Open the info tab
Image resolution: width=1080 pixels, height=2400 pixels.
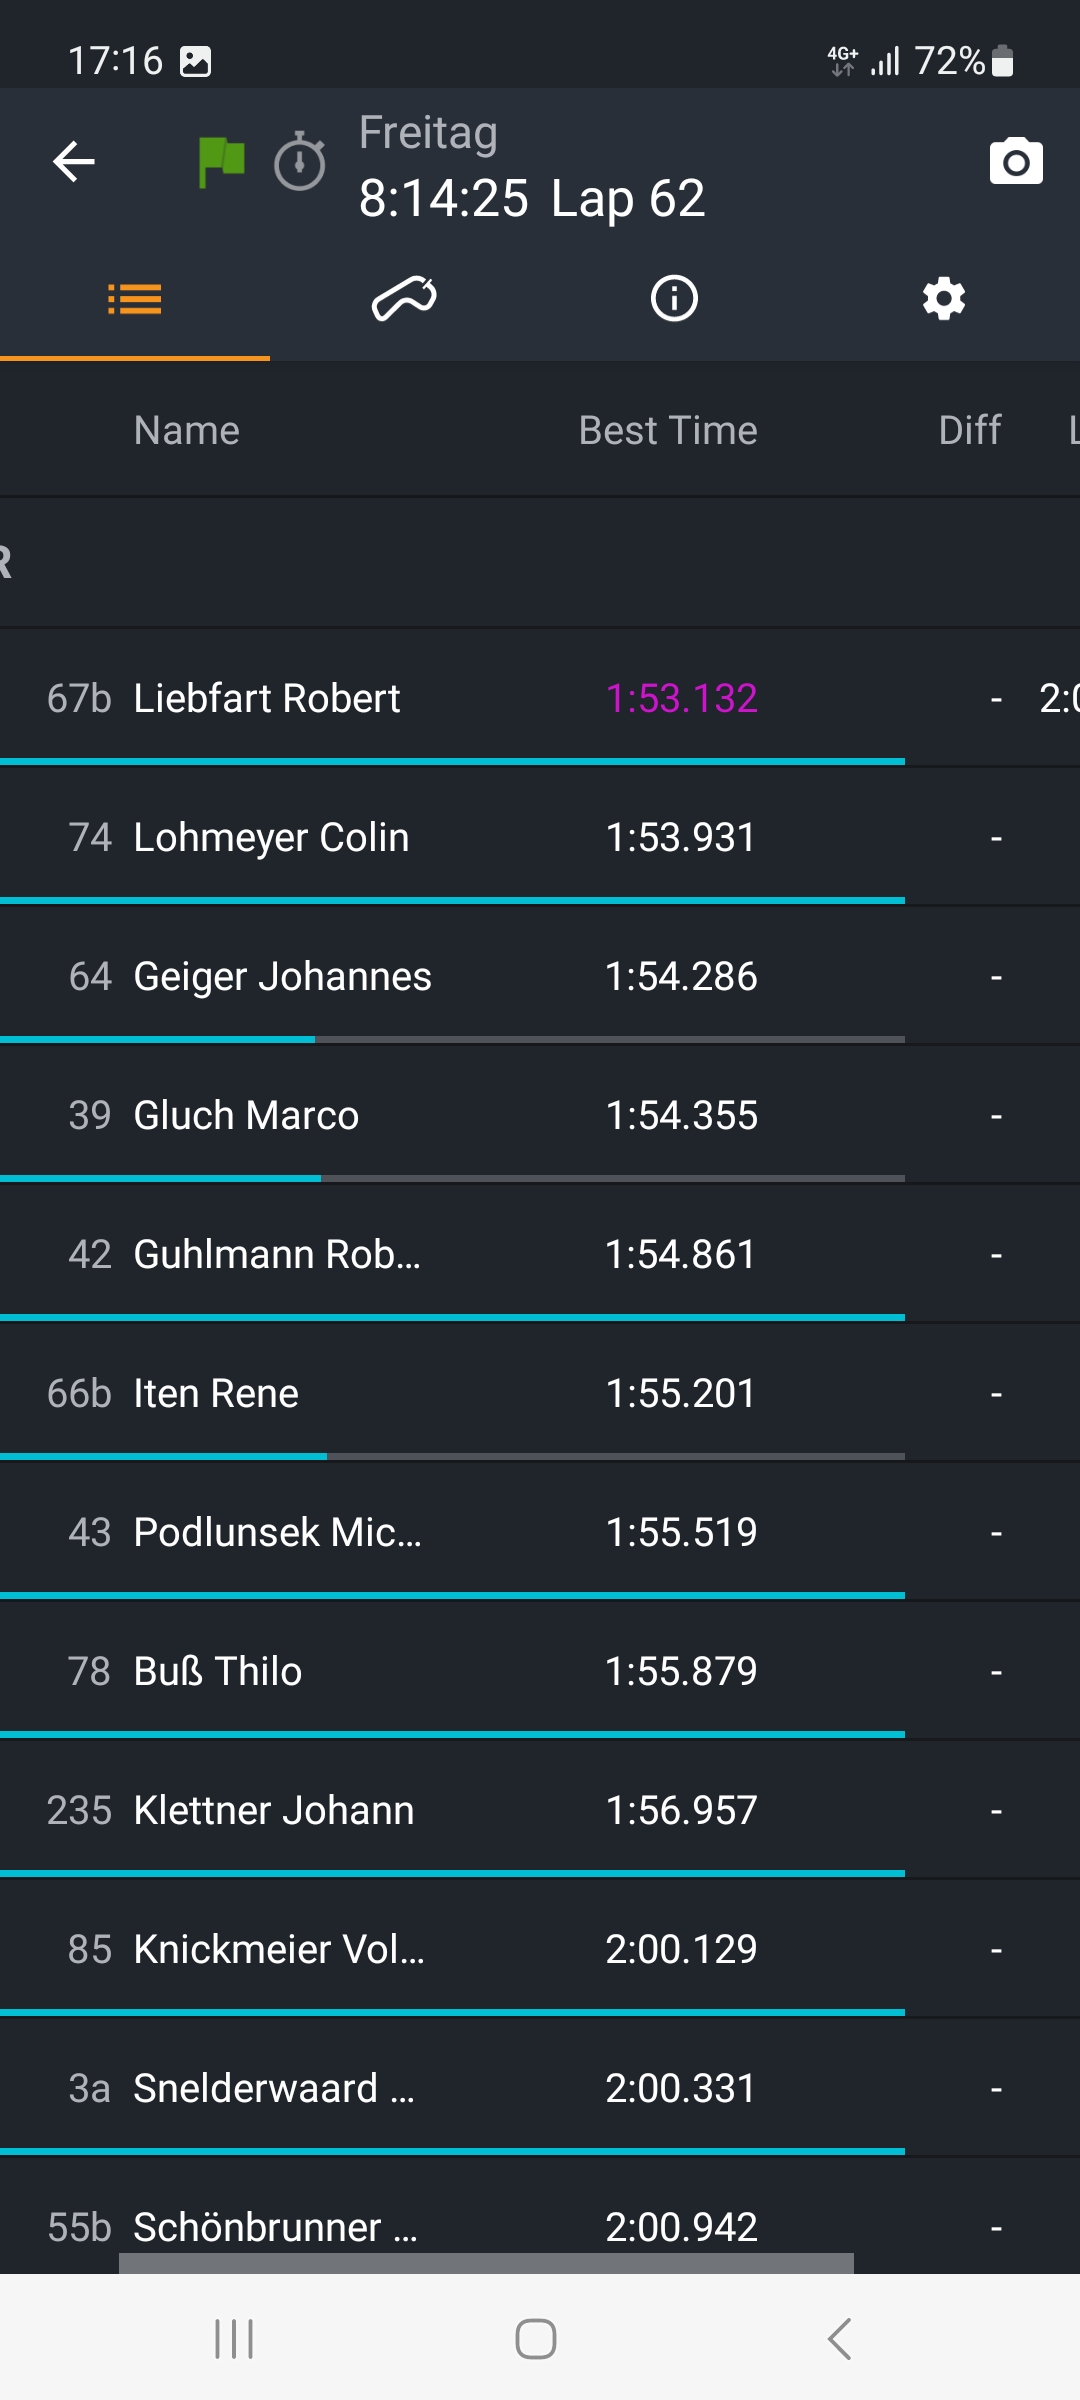[x=674, y=298]
